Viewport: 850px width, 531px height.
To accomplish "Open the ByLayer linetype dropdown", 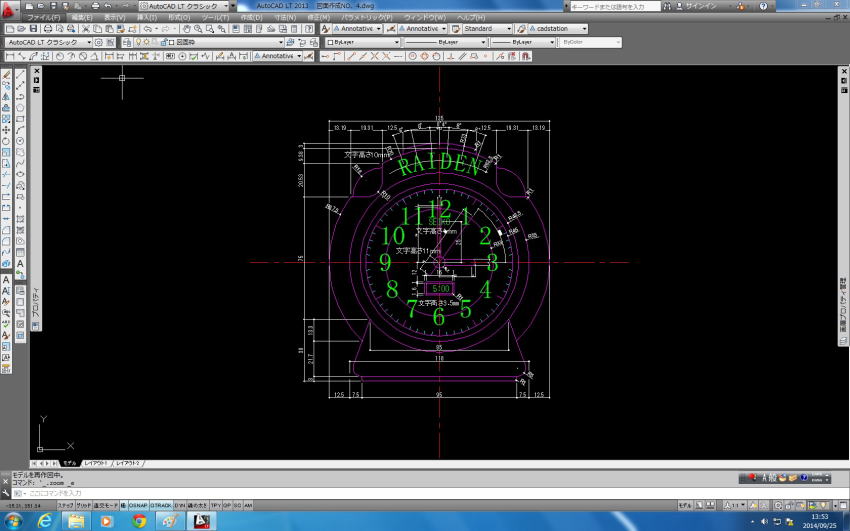I will [x=445, y=42].
